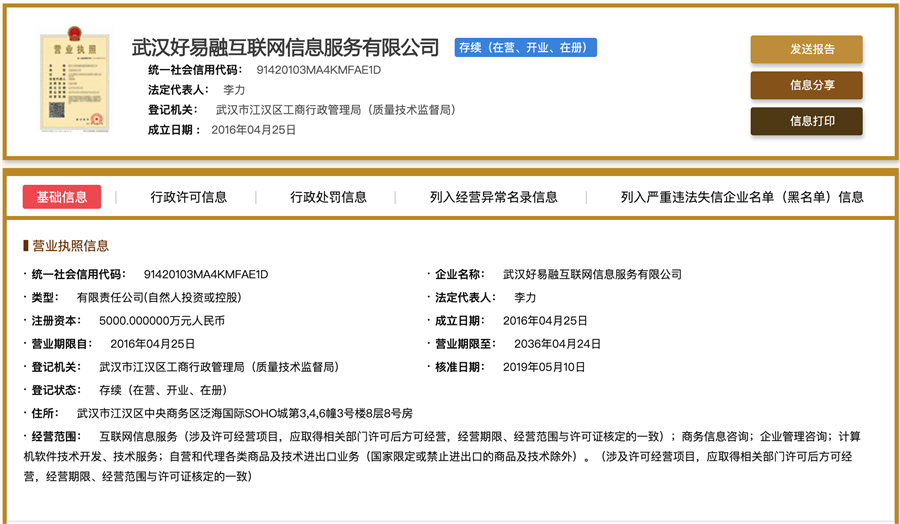Viewport: 900px width, 524px height.
Task: Click the 注册资本 field label
Action: (x=56, y=321)
